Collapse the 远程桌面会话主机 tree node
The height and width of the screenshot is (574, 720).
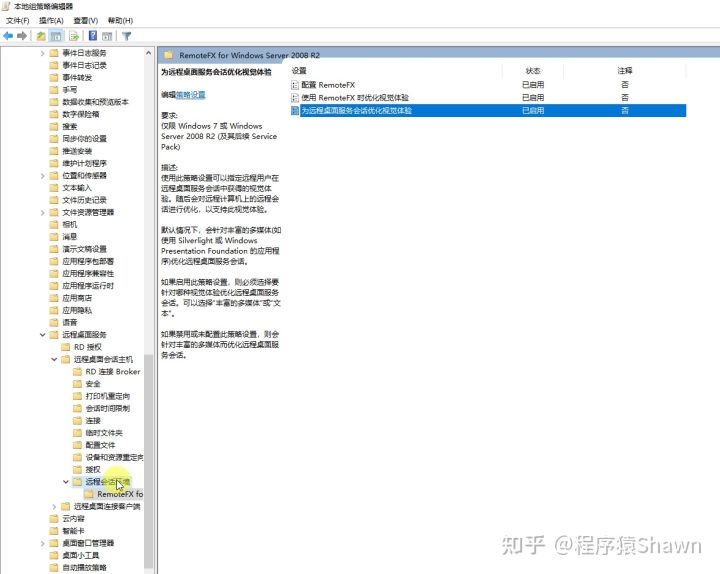click(54, 359)
